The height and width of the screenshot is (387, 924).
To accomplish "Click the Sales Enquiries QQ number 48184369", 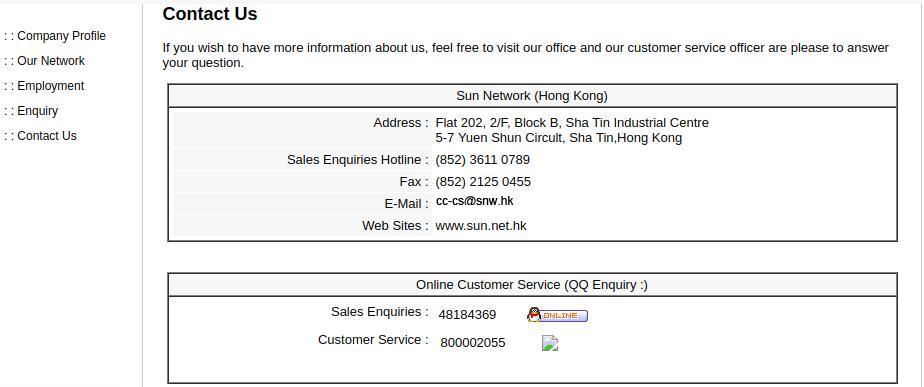I will coord(467,315).
